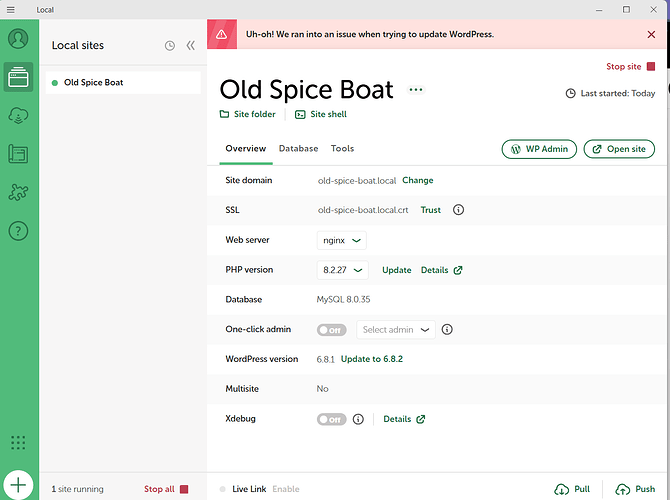Open the Select admin dropdown
The height and width of the screenshot is (500, 670).
[396, 330]
